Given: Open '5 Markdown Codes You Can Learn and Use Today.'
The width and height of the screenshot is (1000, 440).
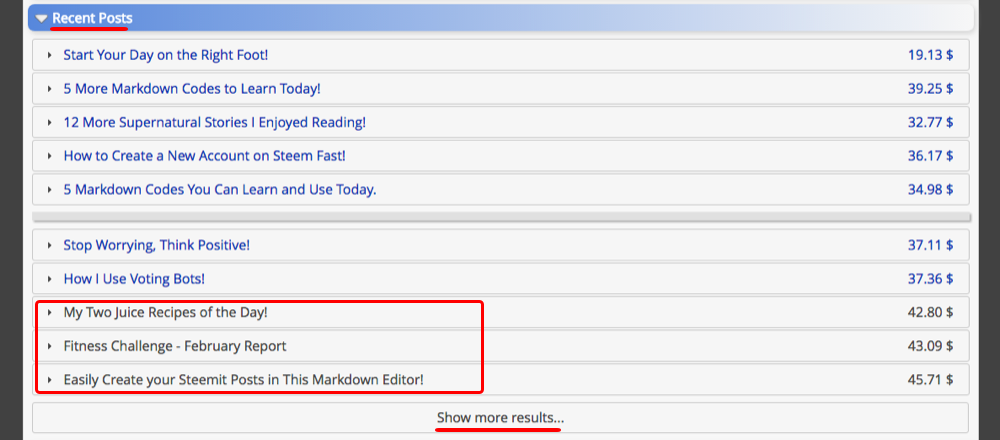Looking at the screenshot, I should [220, 189].
